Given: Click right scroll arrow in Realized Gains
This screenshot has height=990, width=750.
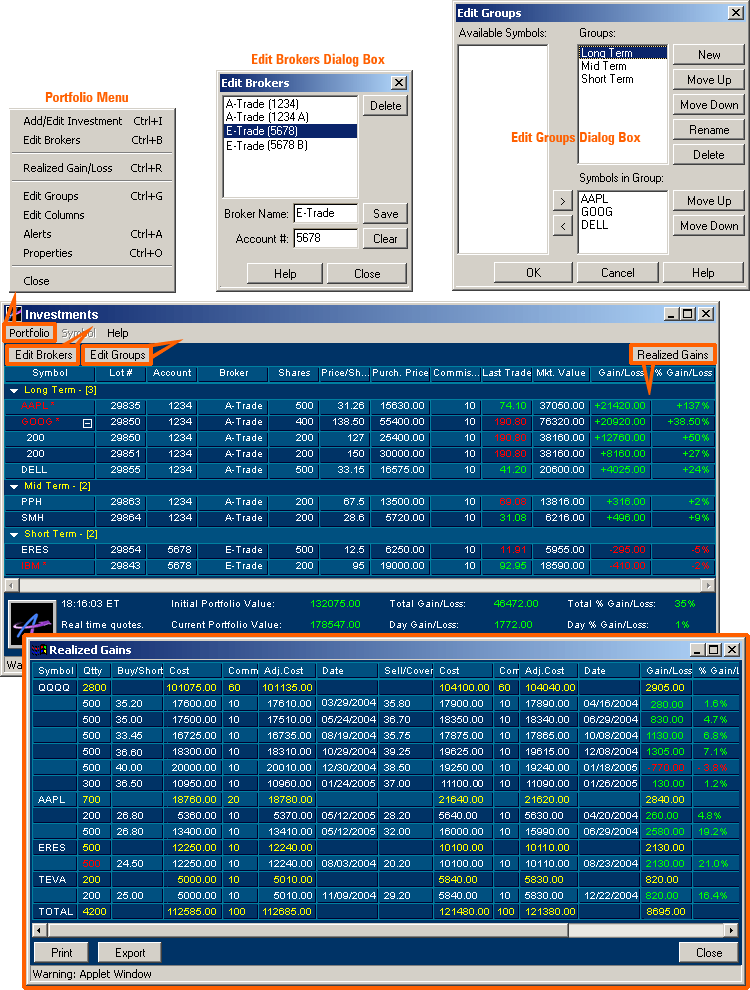Looking at the screenshot, I should (x=731, y=930).
